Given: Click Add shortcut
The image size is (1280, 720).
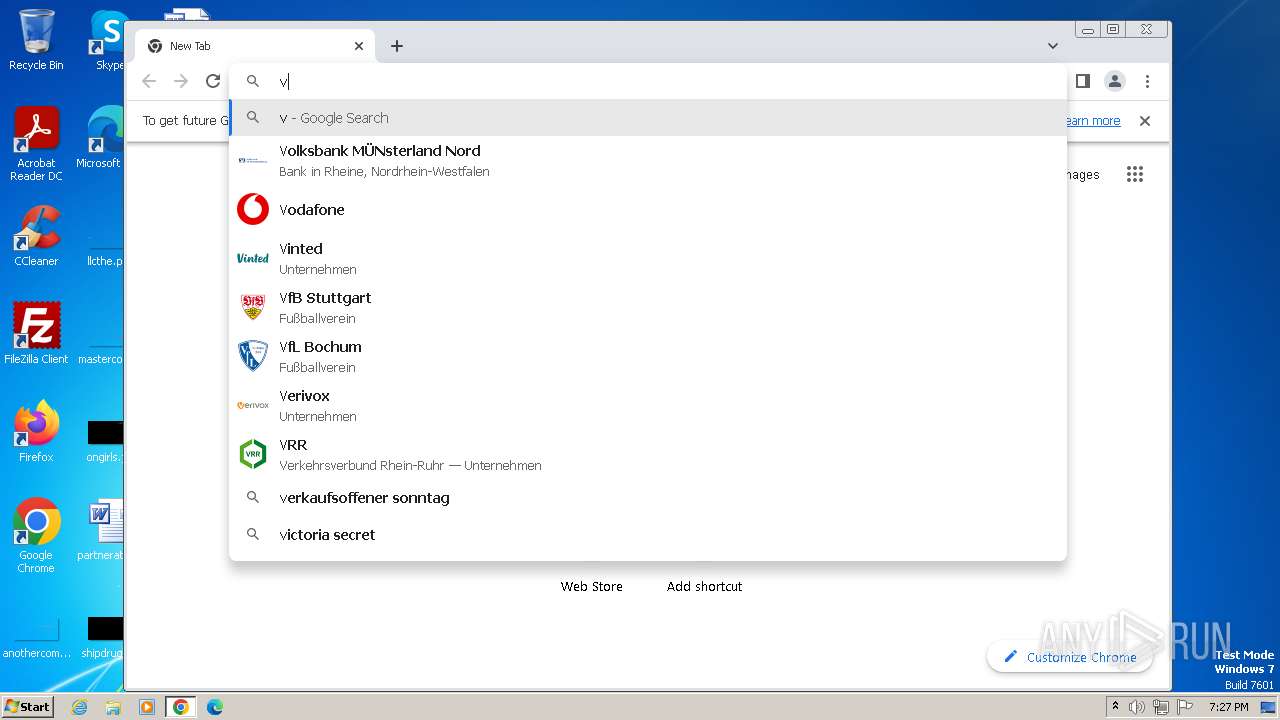Looking at the screenshot, I should (x=704, y=586).
